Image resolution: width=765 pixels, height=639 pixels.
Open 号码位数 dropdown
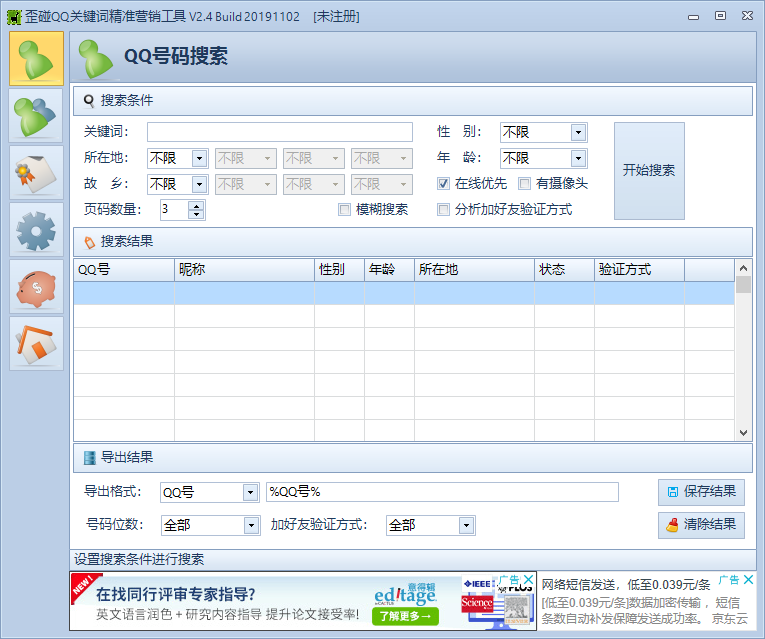tap(251, 525)
